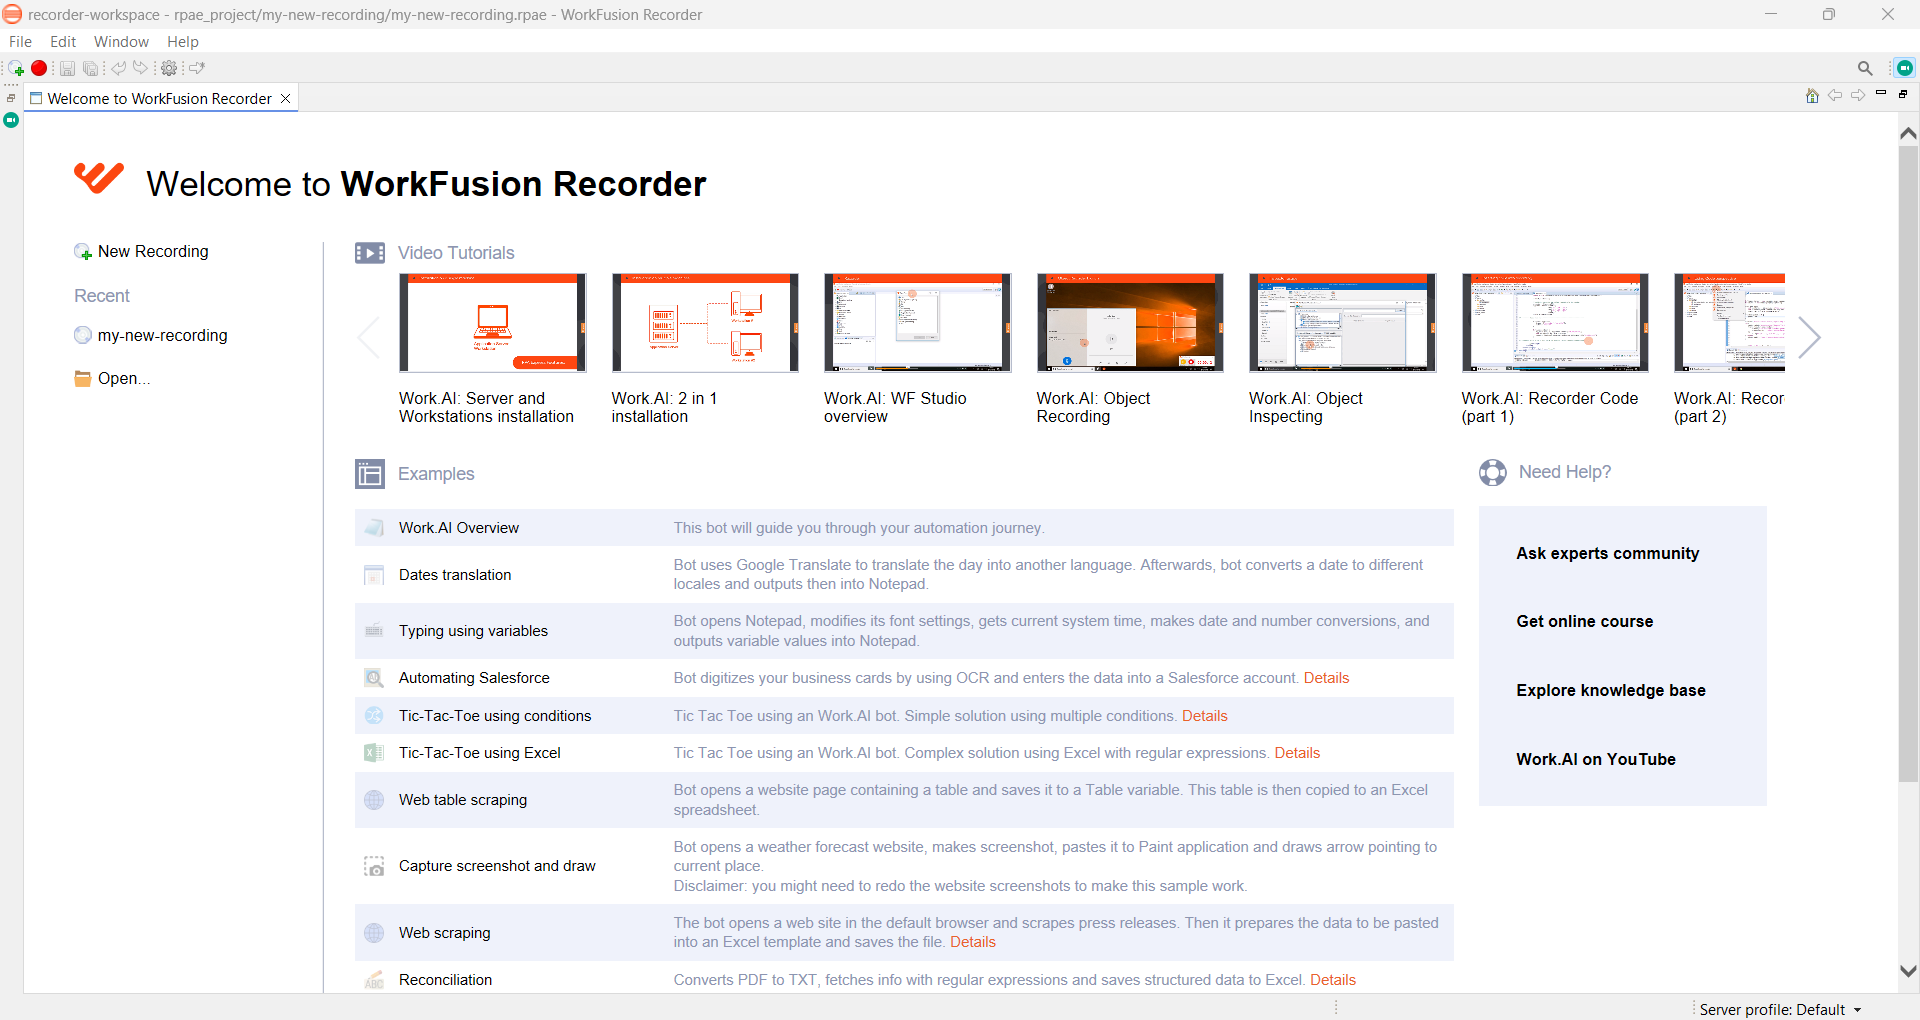Click the New Recording toolbar icon
This screenshot has width=1920, height=1020.
(16, 68)
